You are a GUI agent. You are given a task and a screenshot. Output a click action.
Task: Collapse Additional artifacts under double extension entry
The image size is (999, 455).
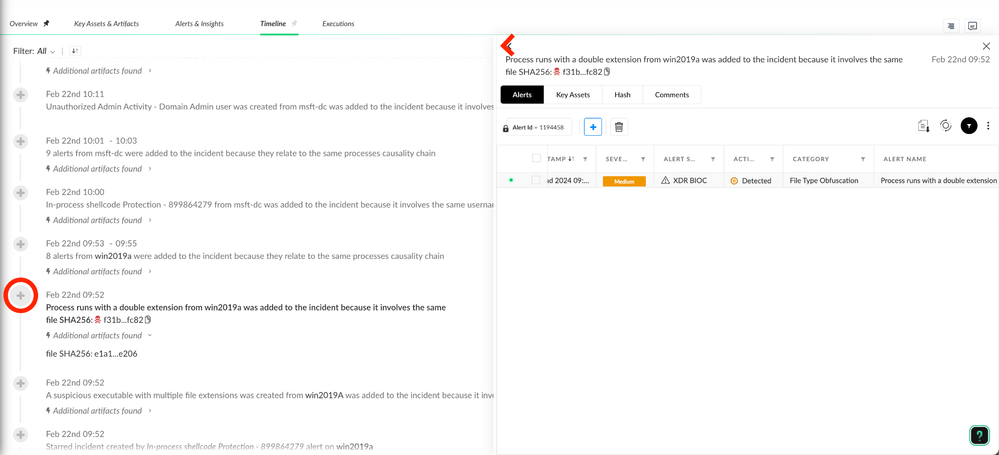pos(99,335)
